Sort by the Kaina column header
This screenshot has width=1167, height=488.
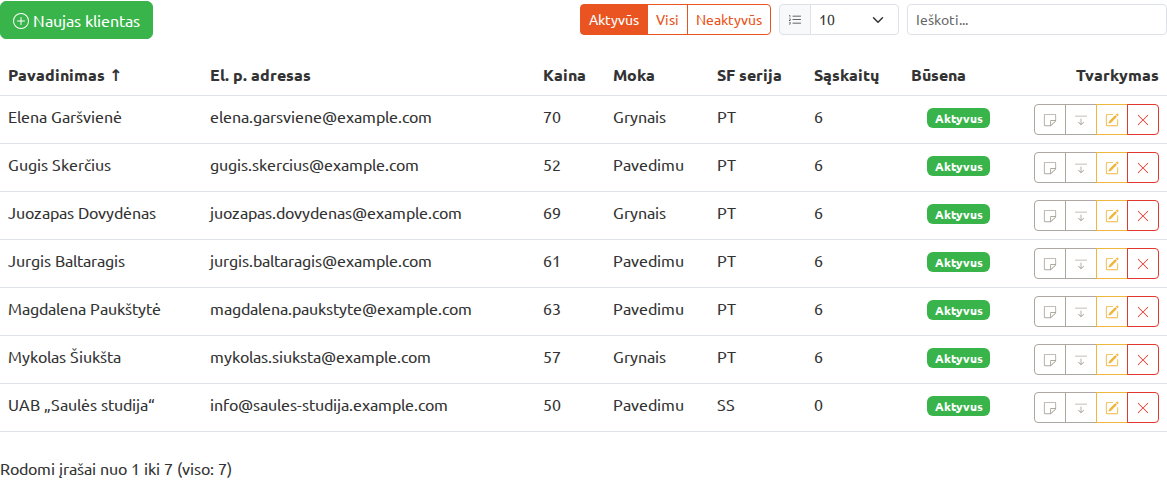point(564,76)
